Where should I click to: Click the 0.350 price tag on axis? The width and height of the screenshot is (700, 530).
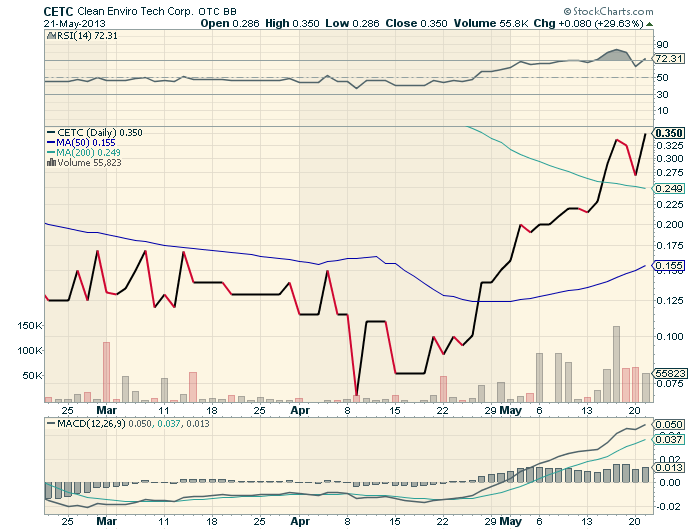click(669, 133)
